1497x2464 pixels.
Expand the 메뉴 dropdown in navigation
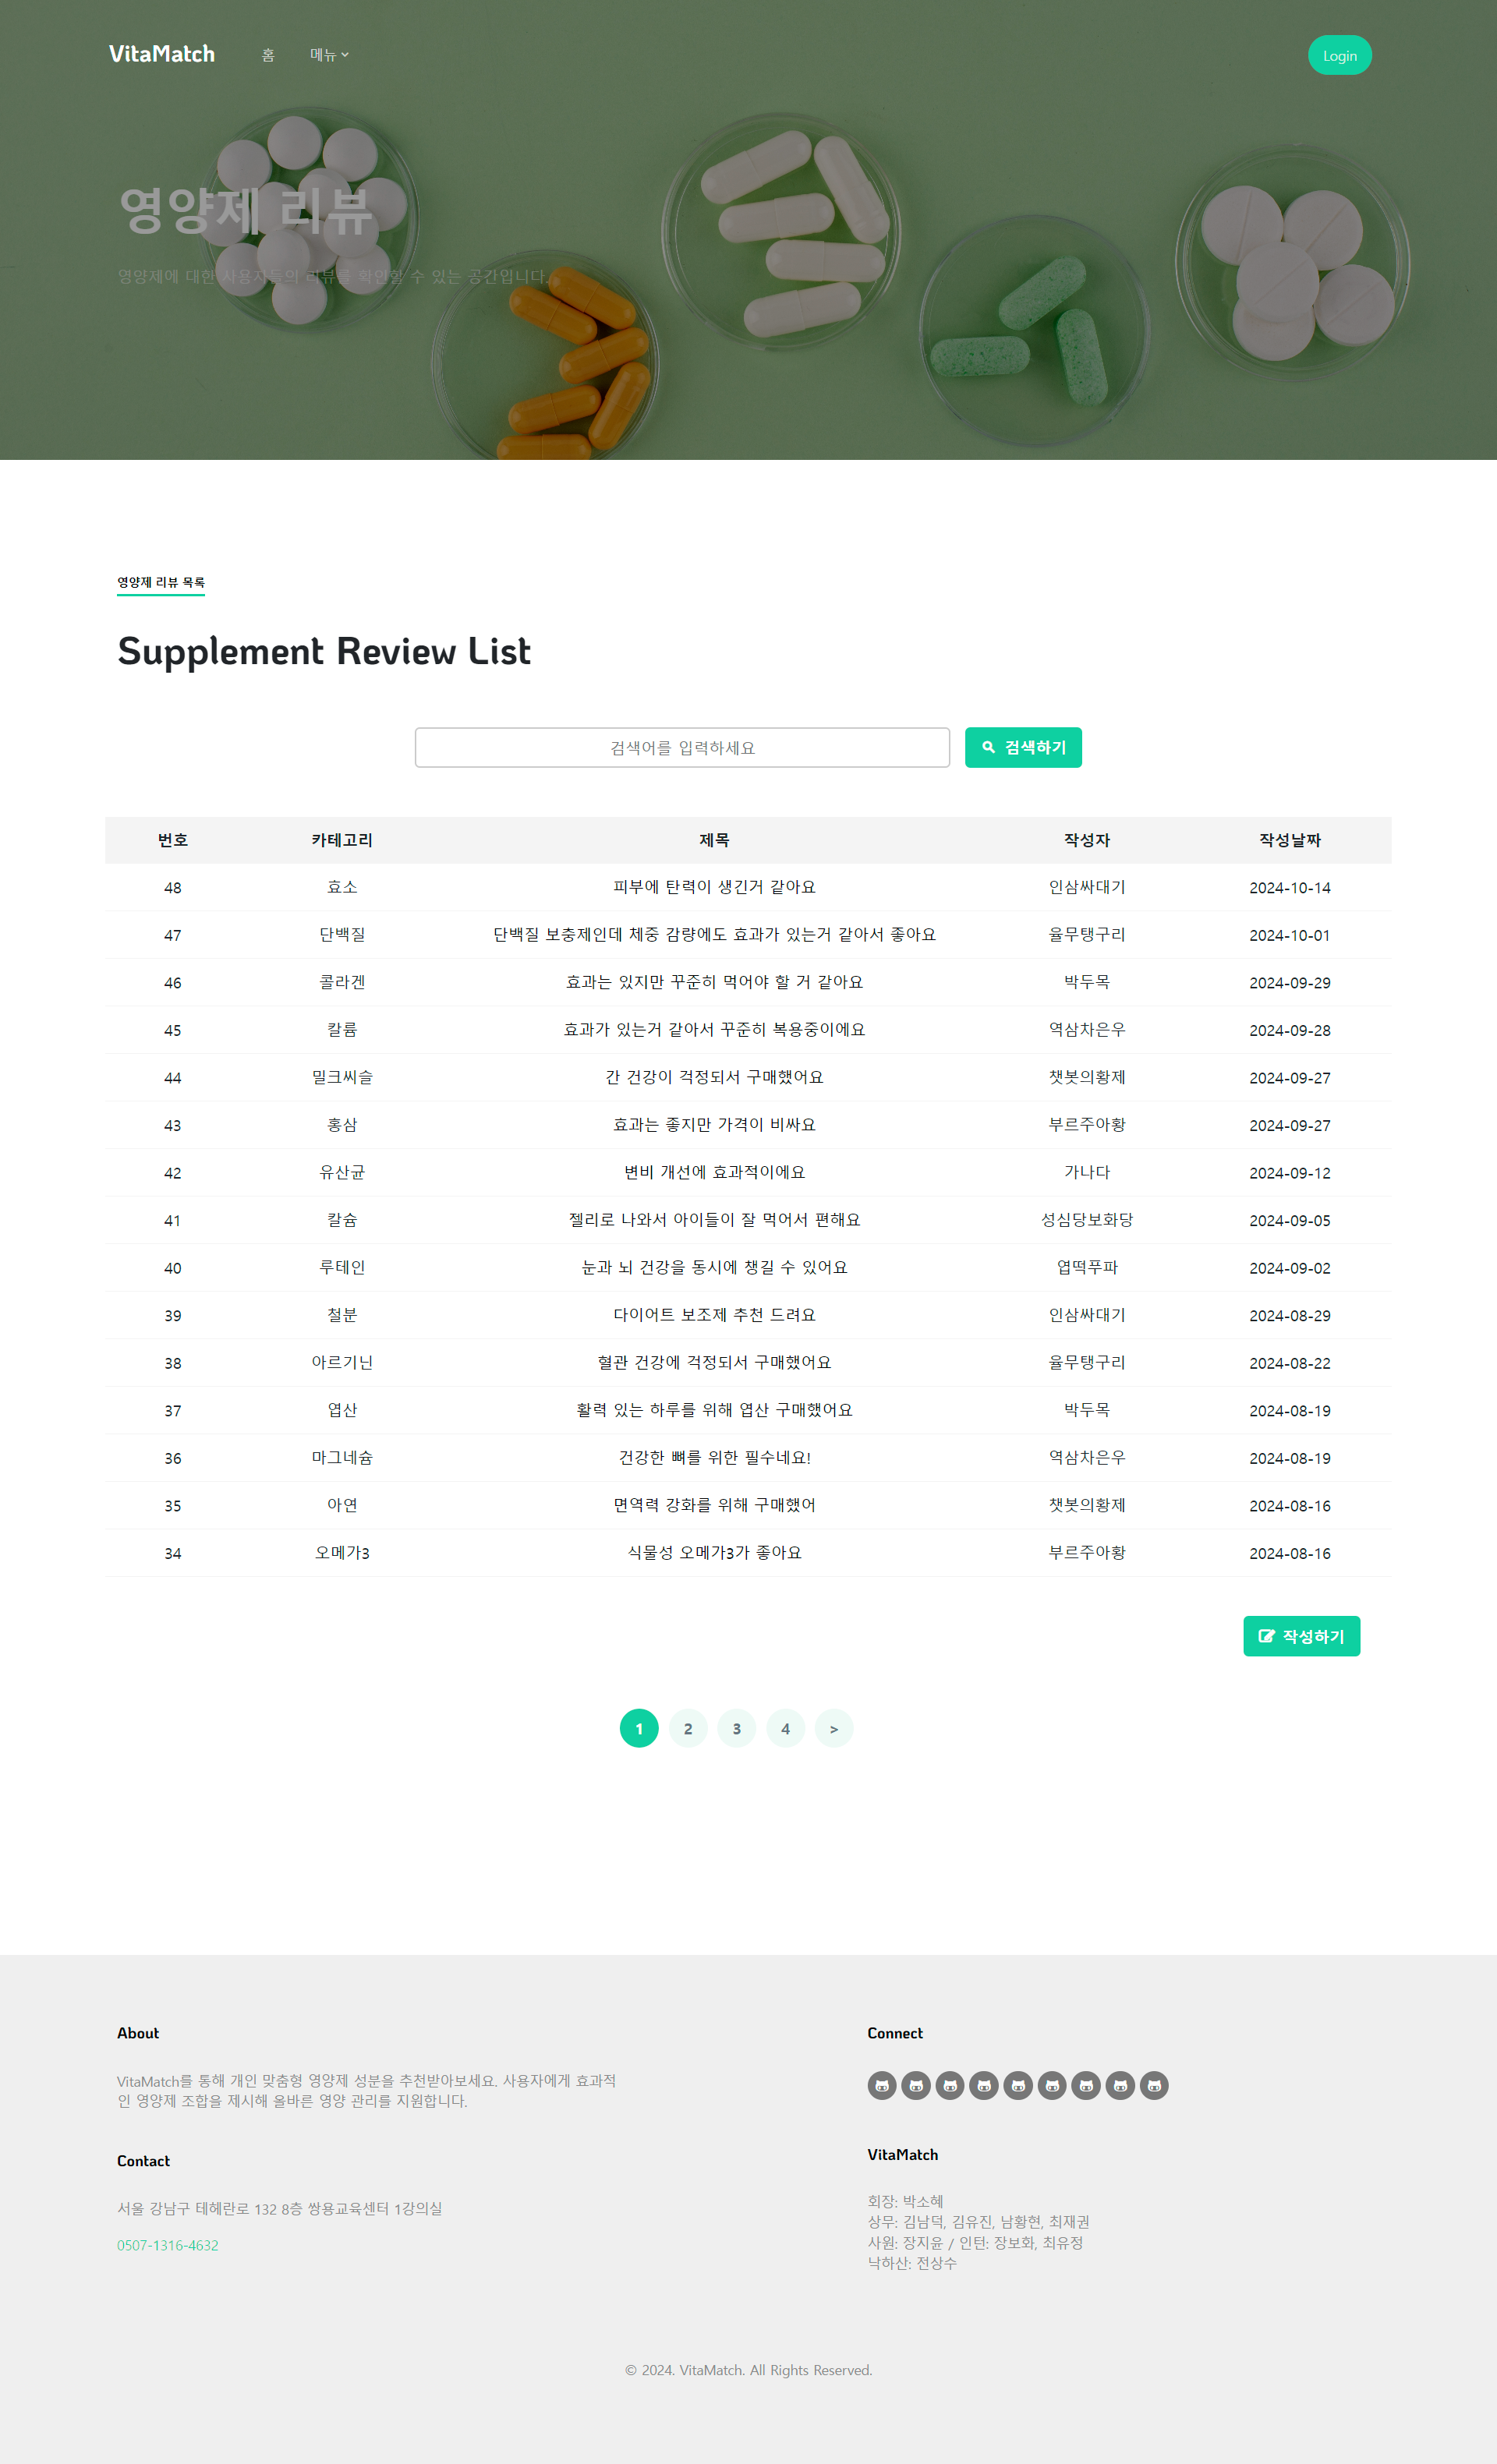(x=329, y=55)
